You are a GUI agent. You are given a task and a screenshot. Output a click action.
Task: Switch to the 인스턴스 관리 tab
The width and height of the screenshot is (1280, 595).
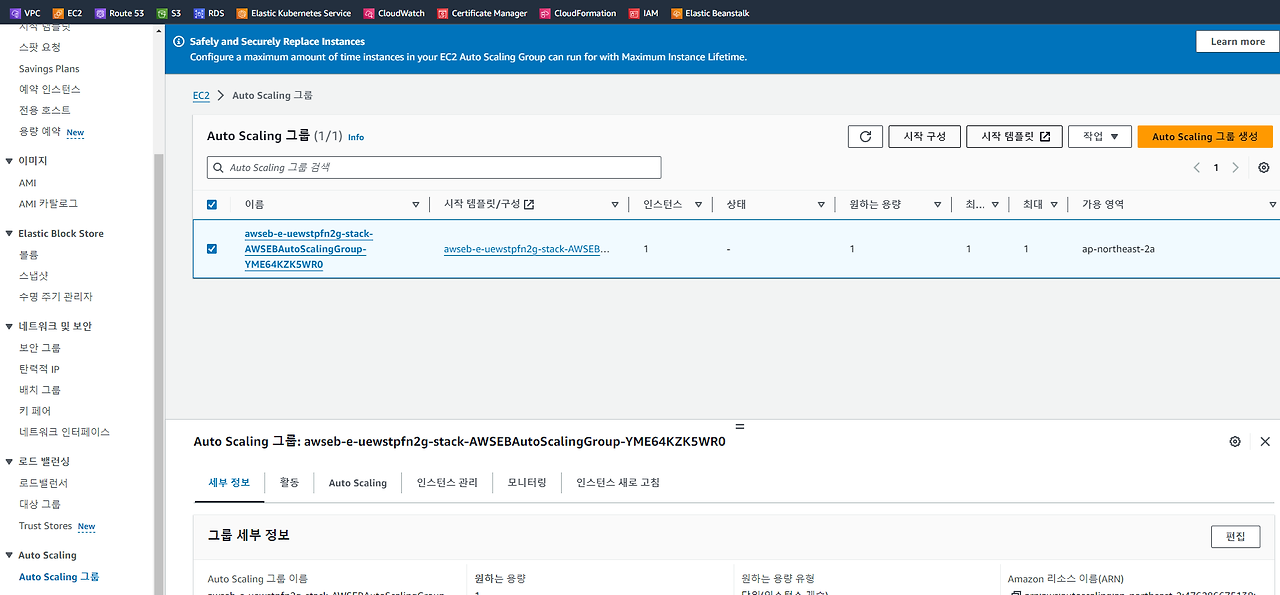(x=447, y=482)
